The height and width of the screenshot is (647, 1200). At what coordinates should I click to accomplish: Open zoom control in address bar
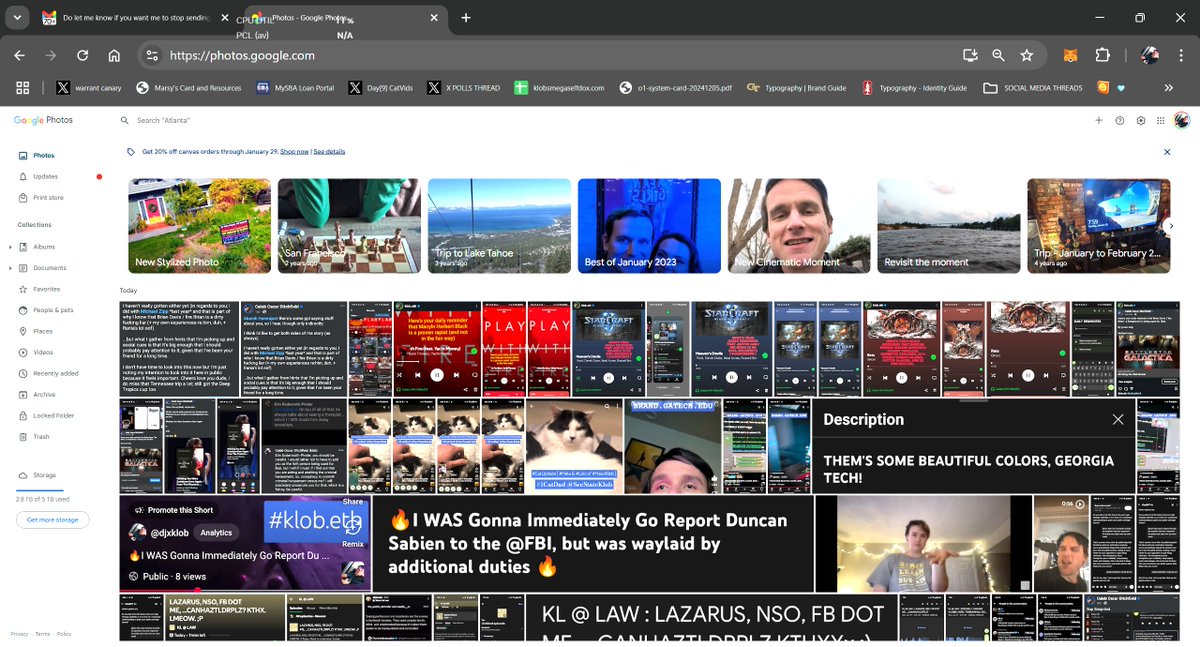tap(998, 56)
